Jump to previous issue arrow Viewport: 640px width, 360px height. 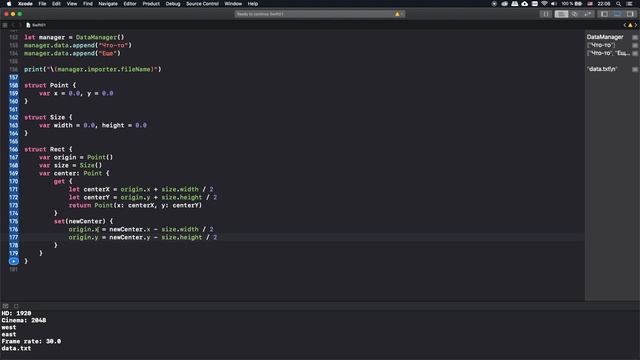[625, 25]
